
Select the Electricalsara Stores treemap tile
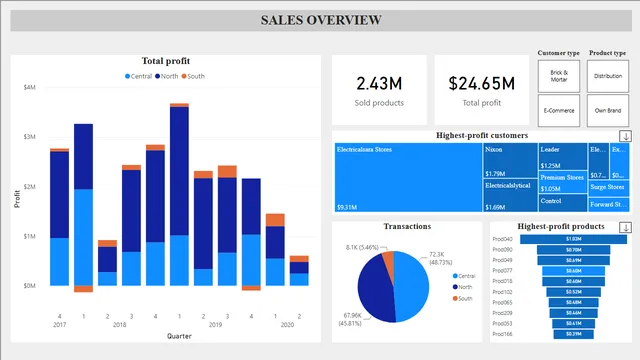point(408,177)
